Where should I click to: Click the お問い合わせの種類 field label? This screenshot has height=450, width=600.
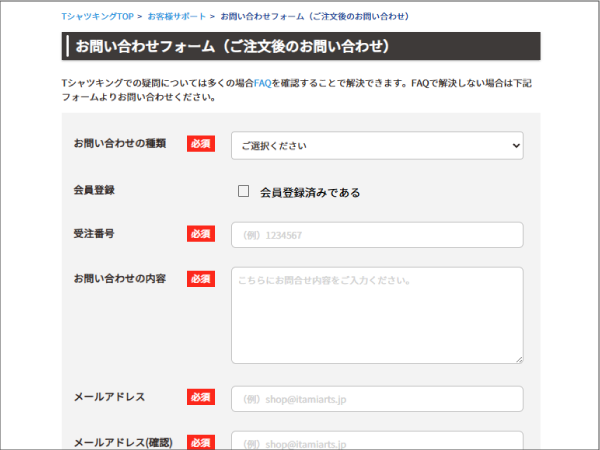(119, 144)
